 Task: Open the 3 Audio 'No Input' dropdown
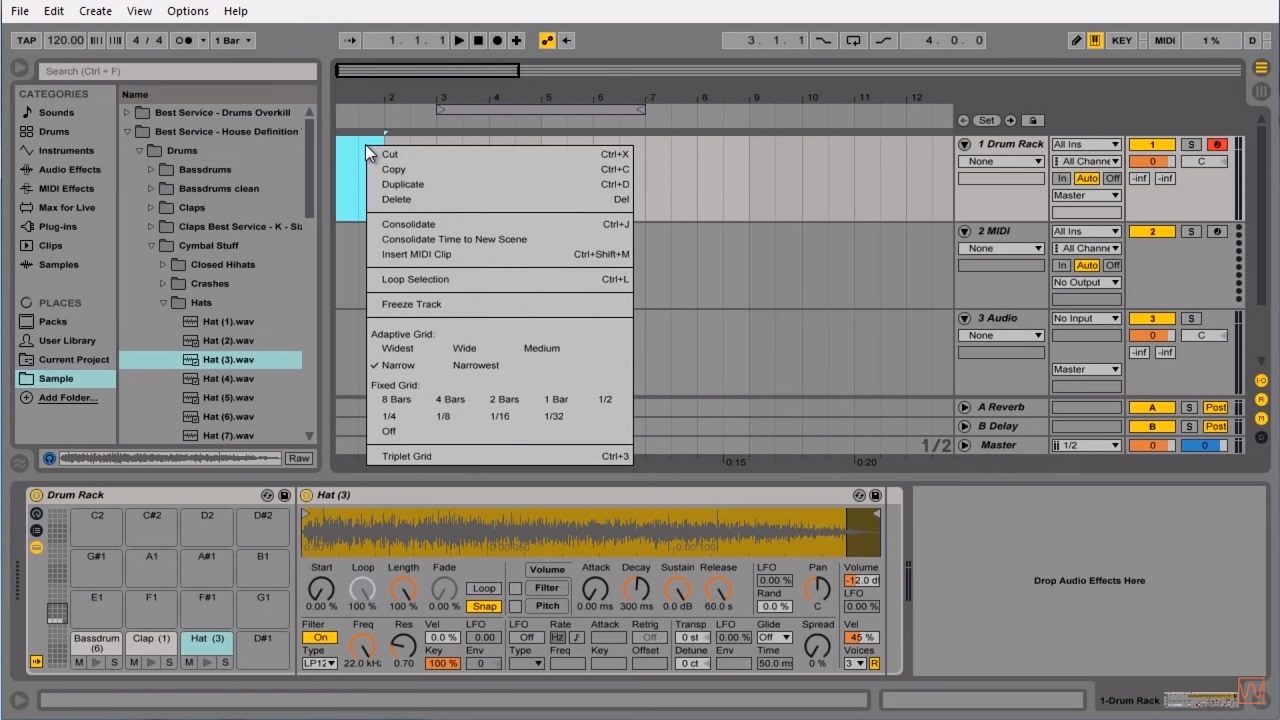(1086, 318)
